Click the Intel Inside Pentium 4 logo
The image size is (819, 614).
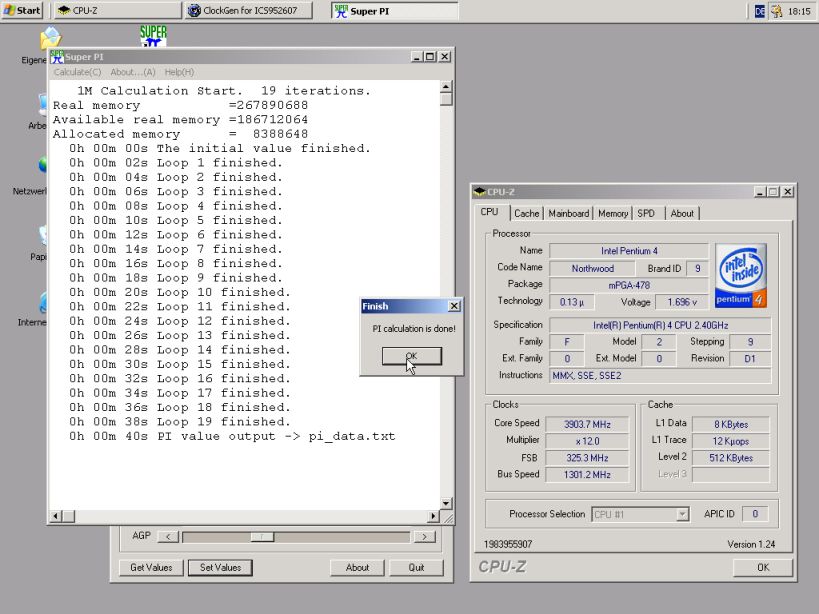pyautogui.click(x=740, y=275)
